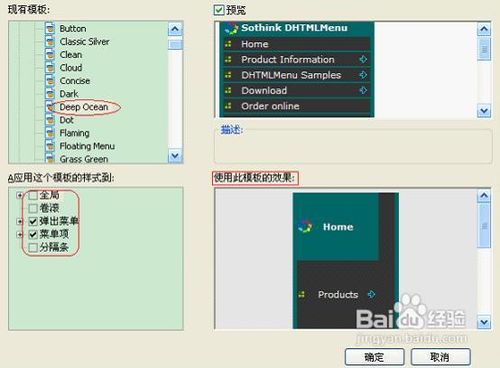Viewport: 500px width, 368px height.
Task: Click Products in the effect preview
Action: click(338, 294)
